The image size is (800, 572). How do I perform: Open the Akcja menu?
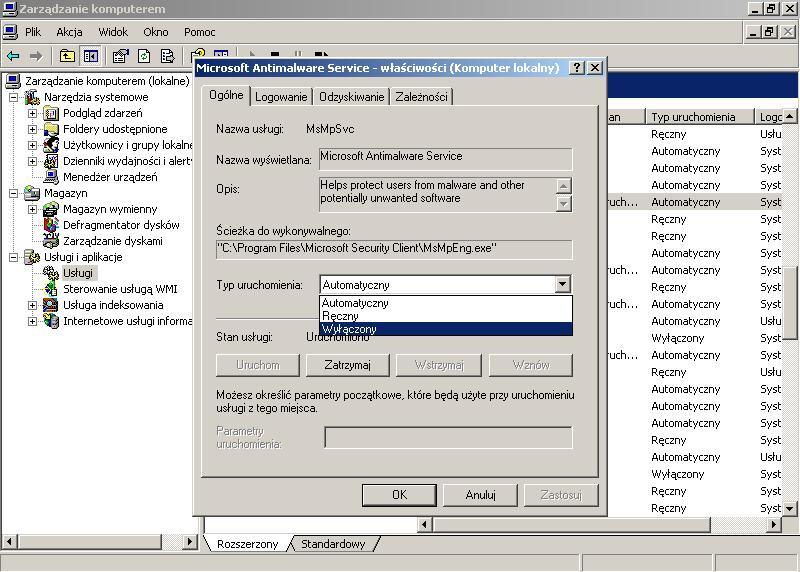point(69,32)
